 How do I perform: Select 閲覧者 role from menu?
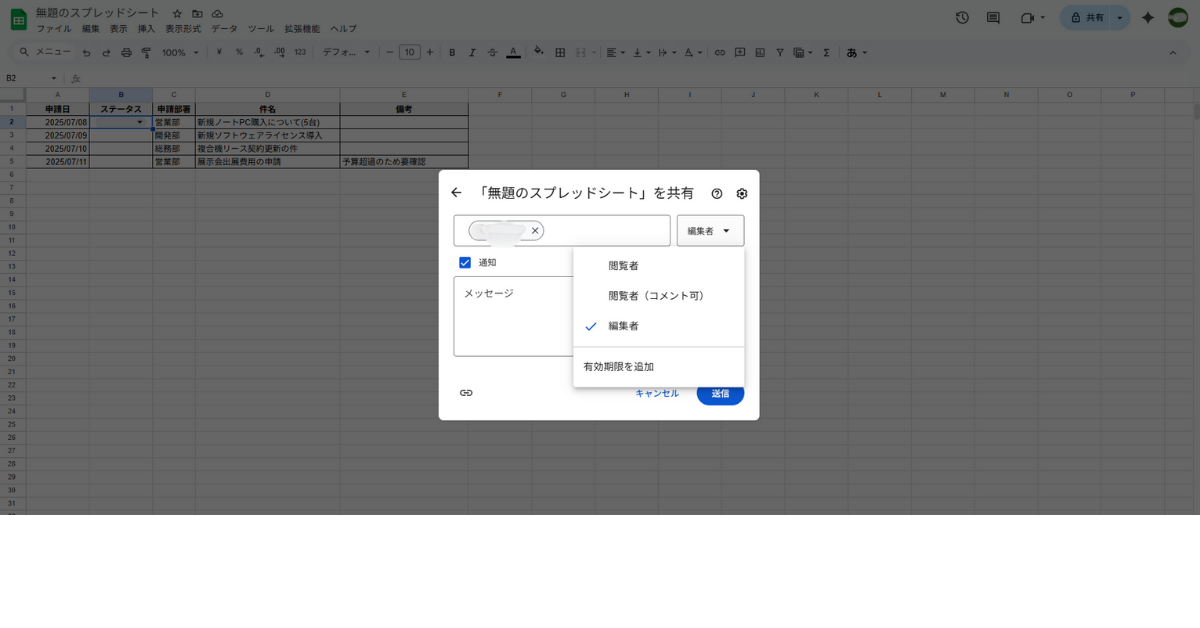click(623, 266)
